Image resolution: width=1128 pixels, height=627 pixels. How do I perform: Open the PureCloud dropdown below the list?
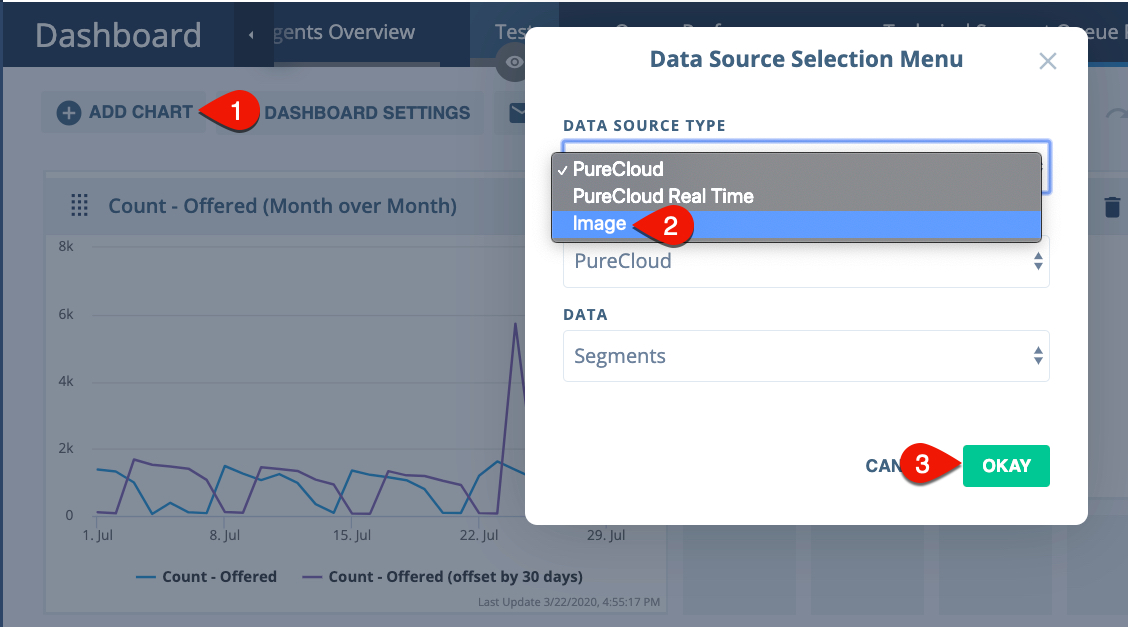806,262
